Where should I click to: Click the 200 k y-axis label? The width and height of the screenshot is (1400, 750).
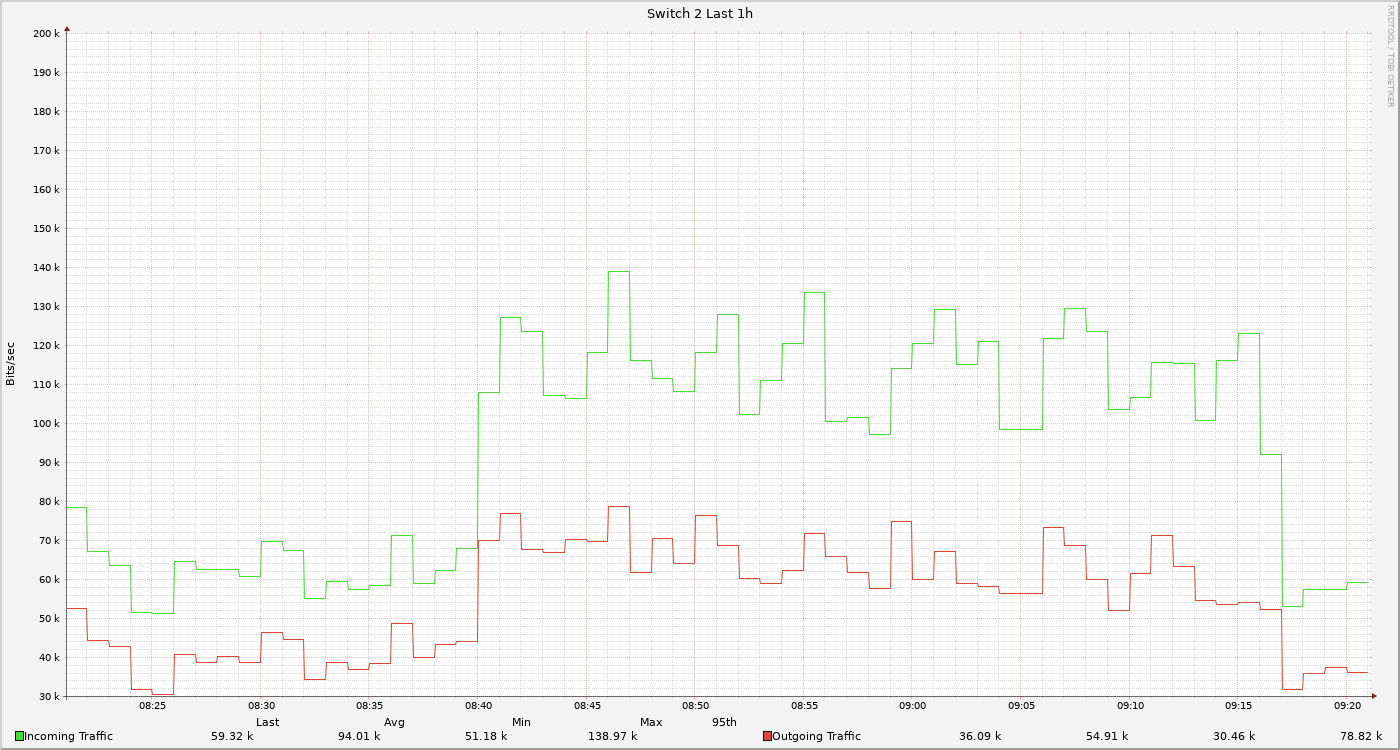(x=46, y=34)
